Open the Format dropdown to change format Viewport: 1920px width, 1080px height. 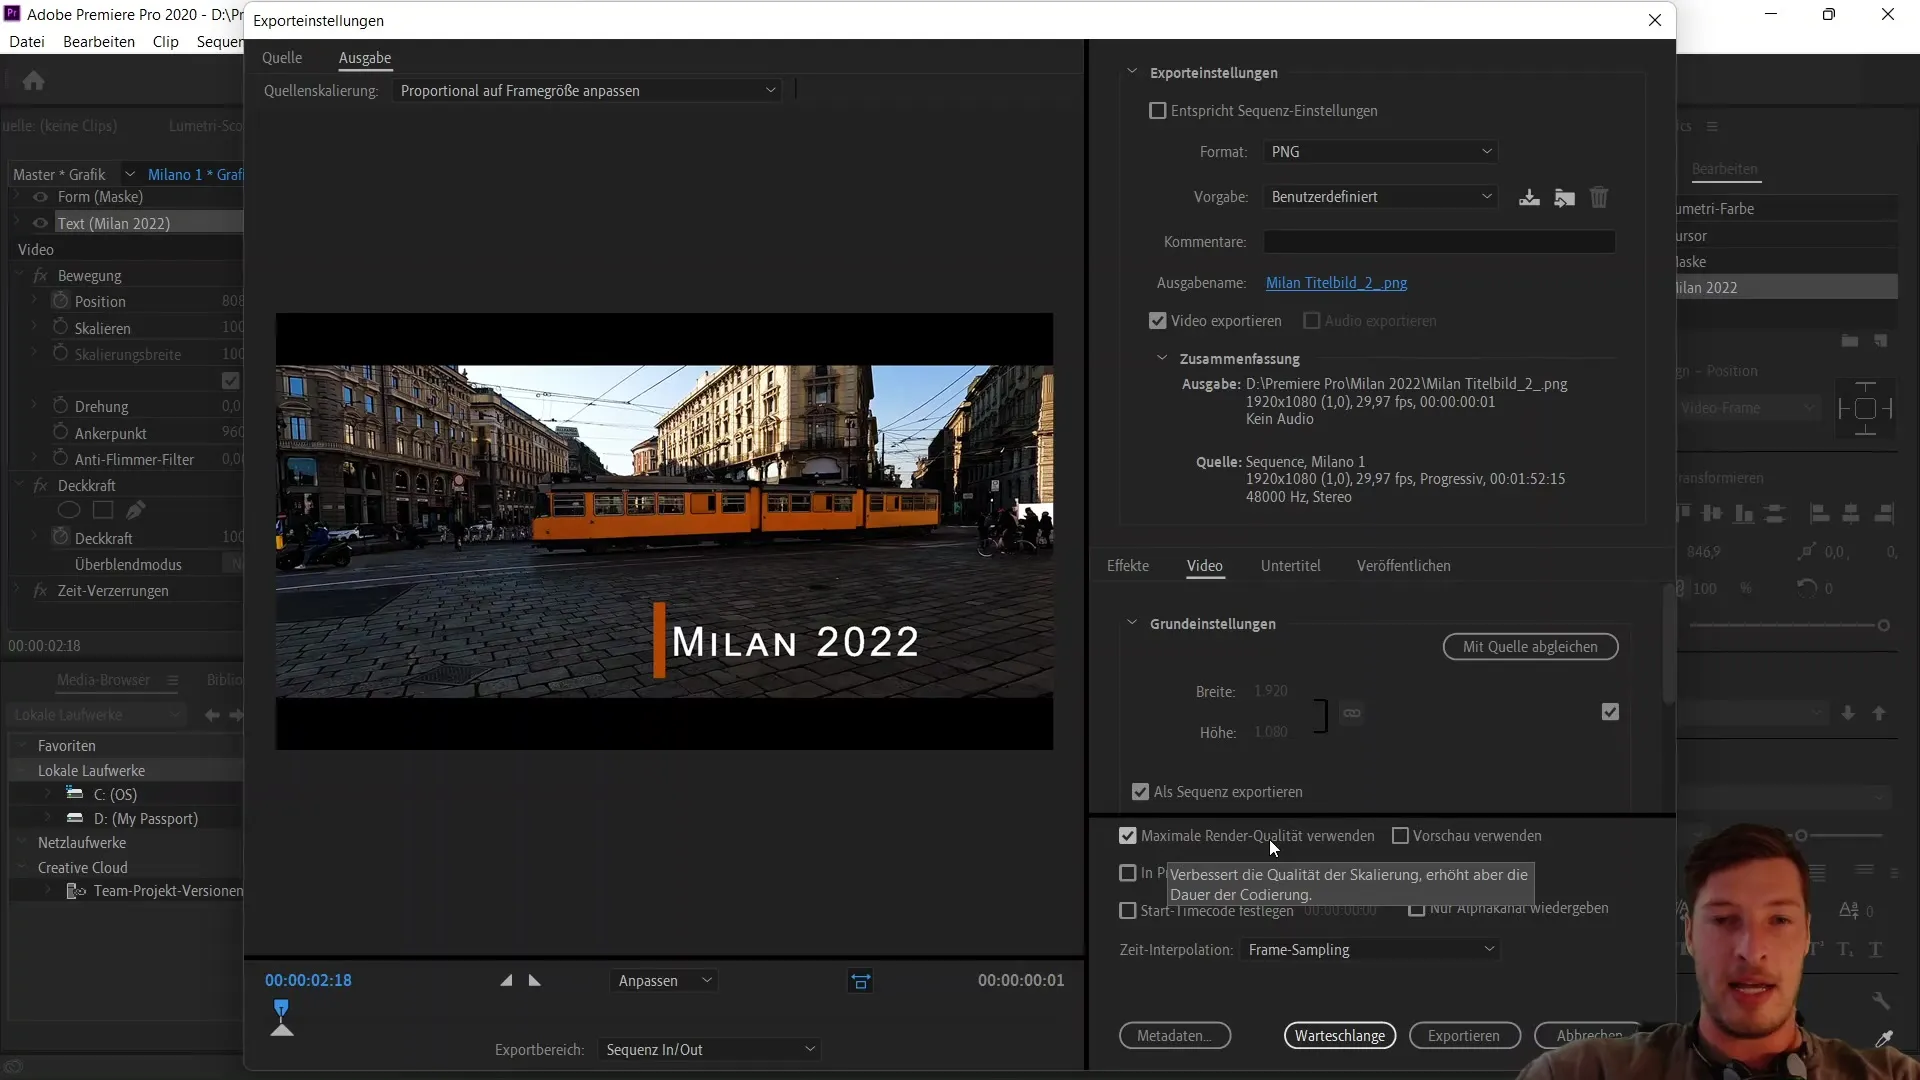pos(1377,152)
